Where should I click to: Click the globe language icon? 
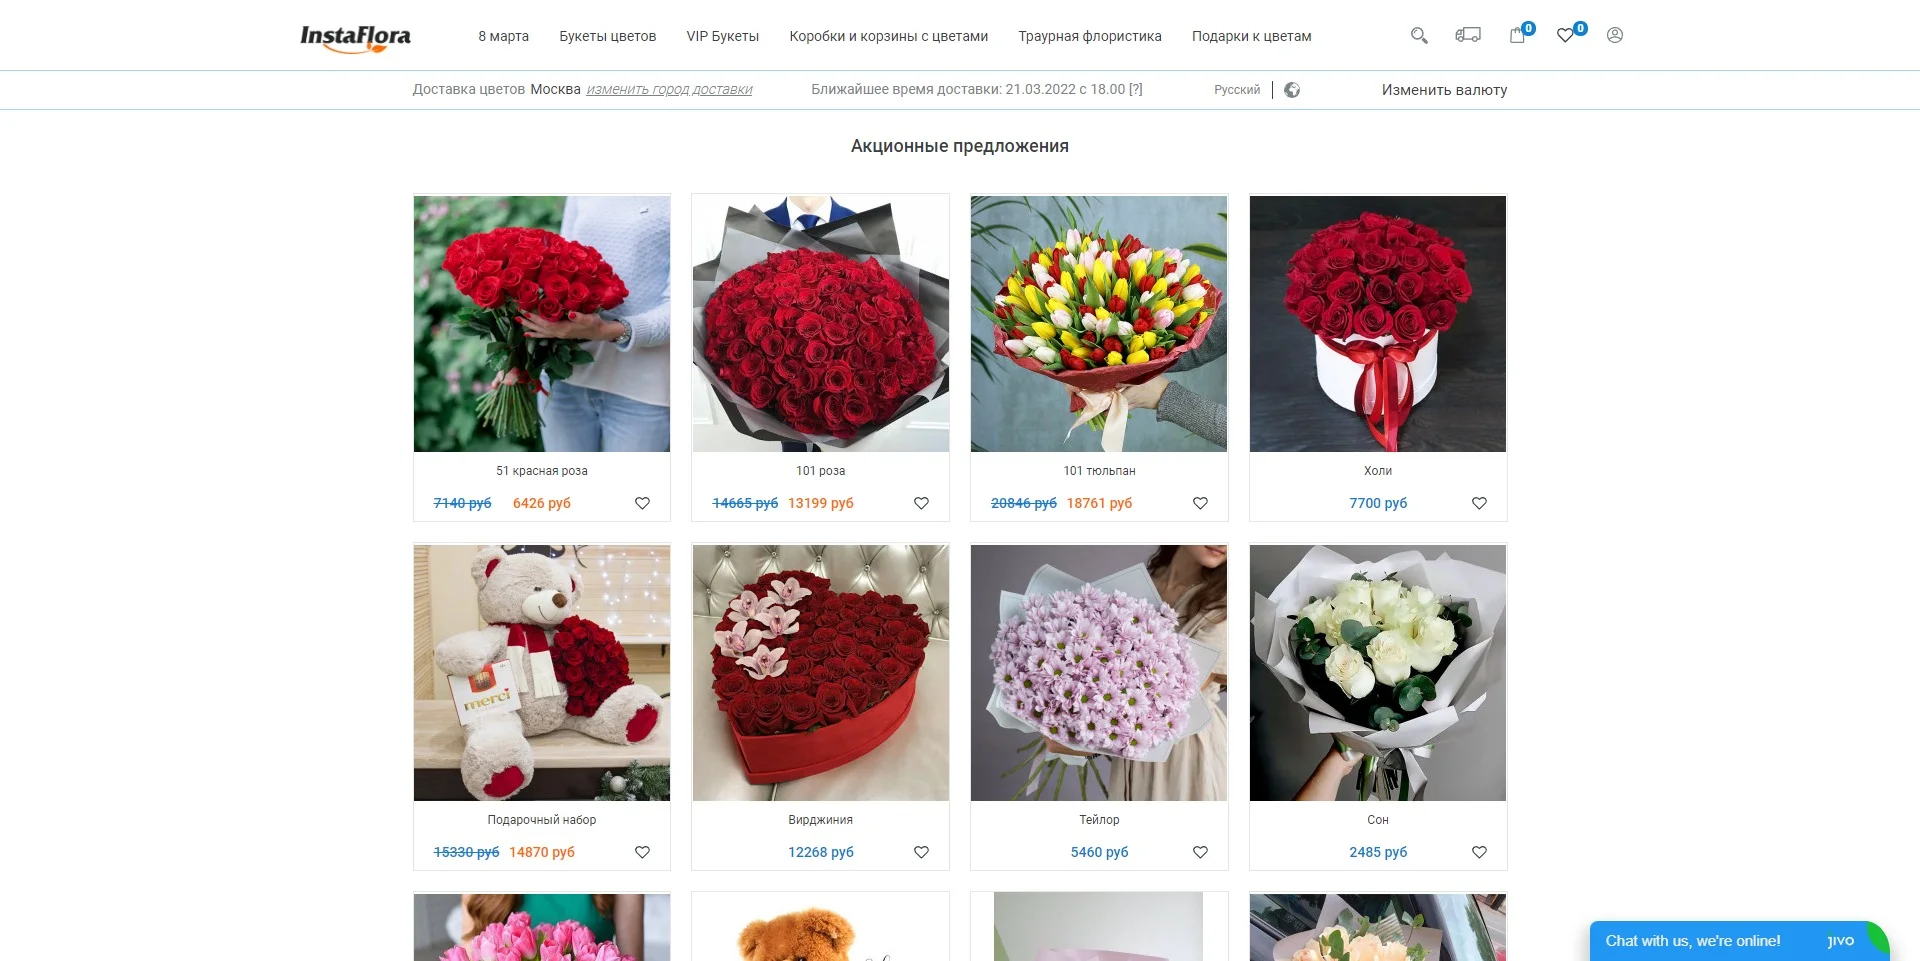pos(1292,90)
